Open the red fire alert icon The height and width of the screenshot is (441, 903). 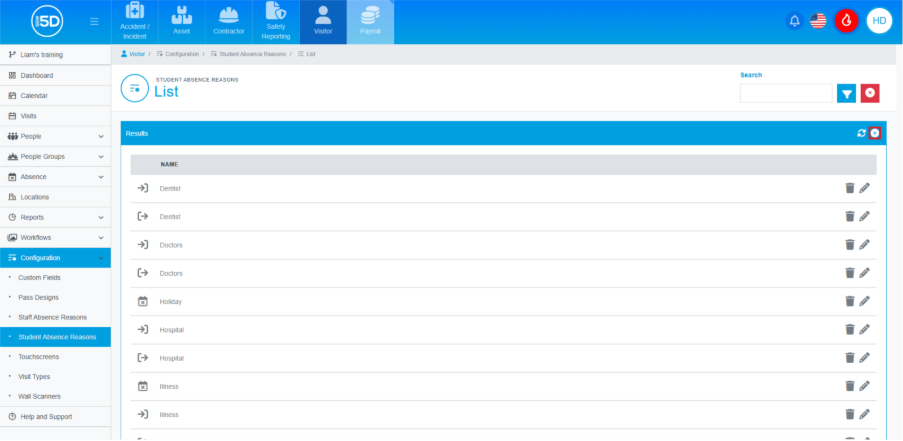pos(846,21)
